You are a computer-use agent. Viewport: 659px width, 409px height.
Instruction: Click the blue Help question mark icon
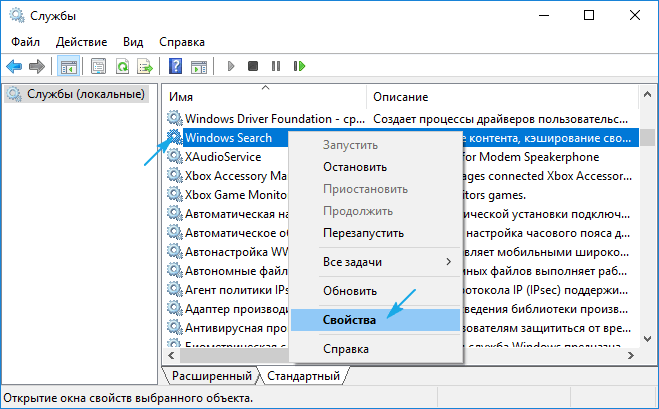click(x=175, y=67)
